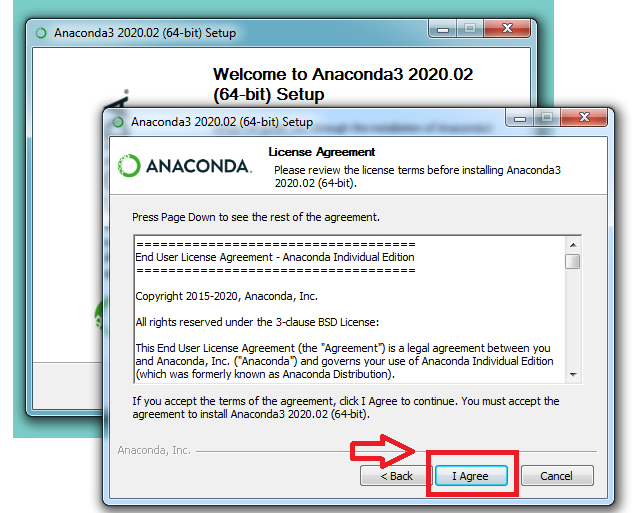Viewport: 635px width, 513px height.
Task: Click the green ring icon in front dialog title bar
Action: pyautogui.click(x=118, y=122)
